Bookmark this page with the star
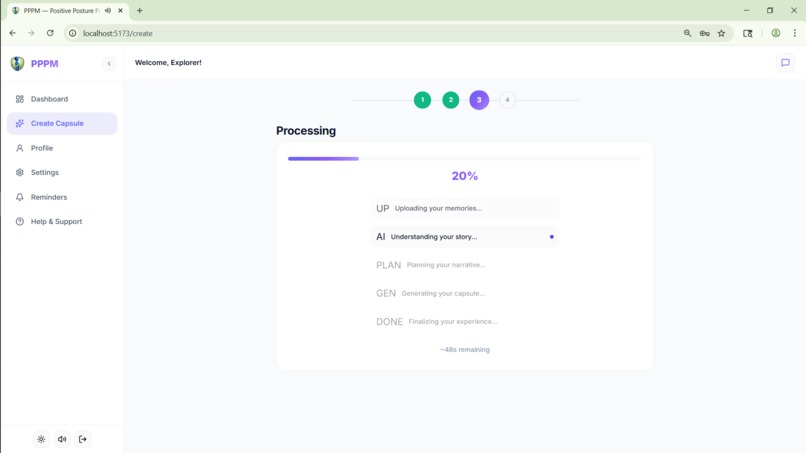The height and width of the screenshot is (453, 806). (721, 33)
